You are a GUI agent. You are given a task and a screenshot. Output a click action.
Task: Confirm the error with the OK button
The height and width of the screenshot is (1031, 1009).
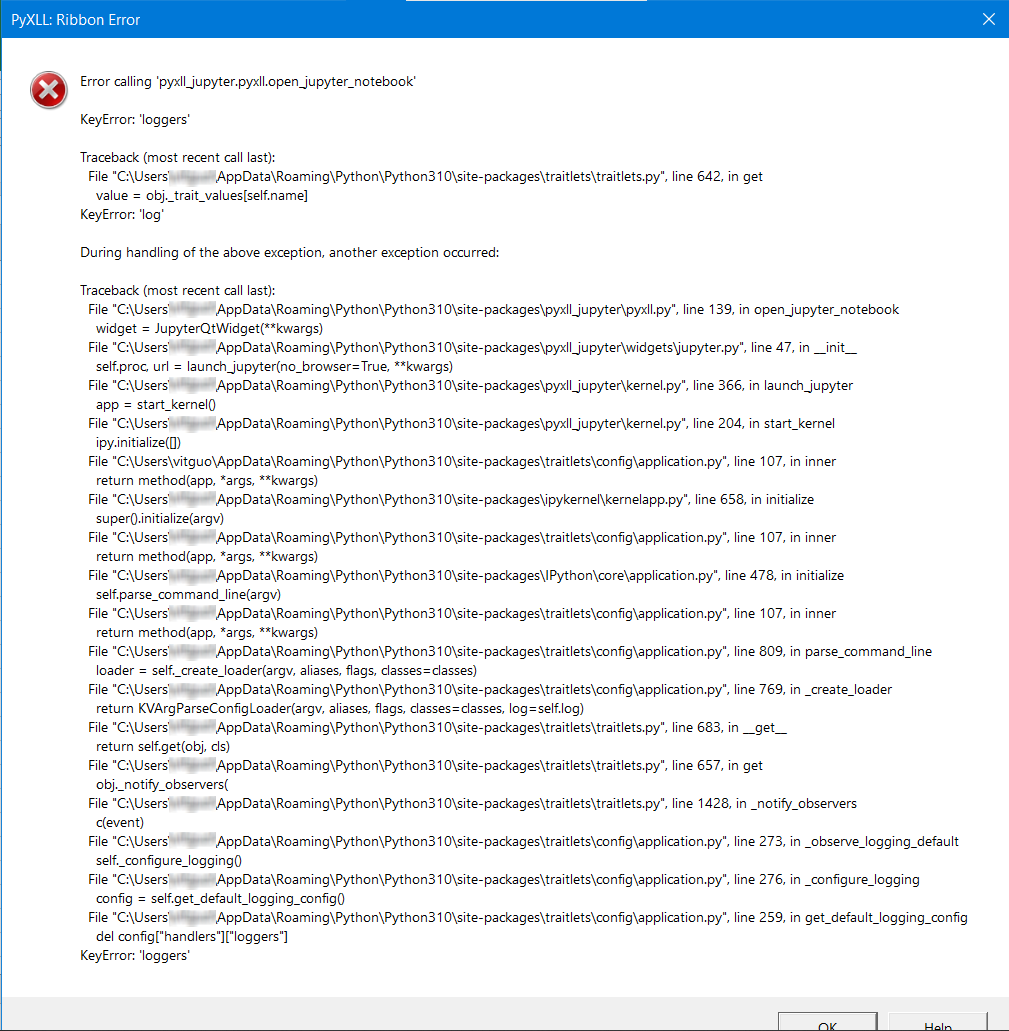pos(828,1022)
